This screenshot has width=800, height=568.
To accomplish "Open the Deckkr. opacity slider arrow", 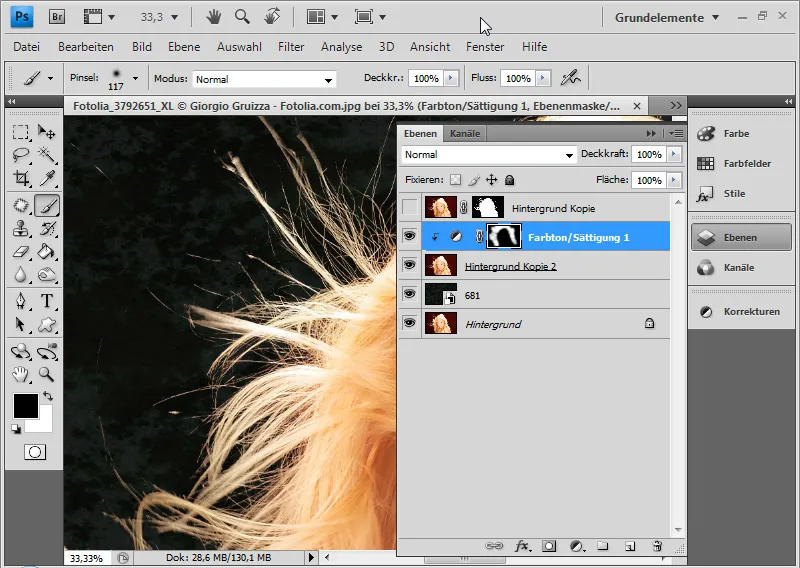I will (x=451, y=78).
